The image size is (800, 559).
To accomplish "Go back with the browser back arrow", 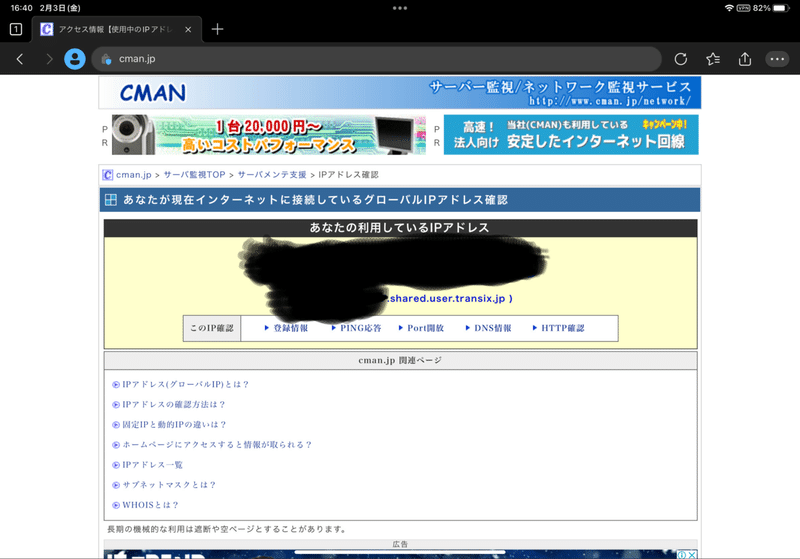I will (x=20, y=59).
